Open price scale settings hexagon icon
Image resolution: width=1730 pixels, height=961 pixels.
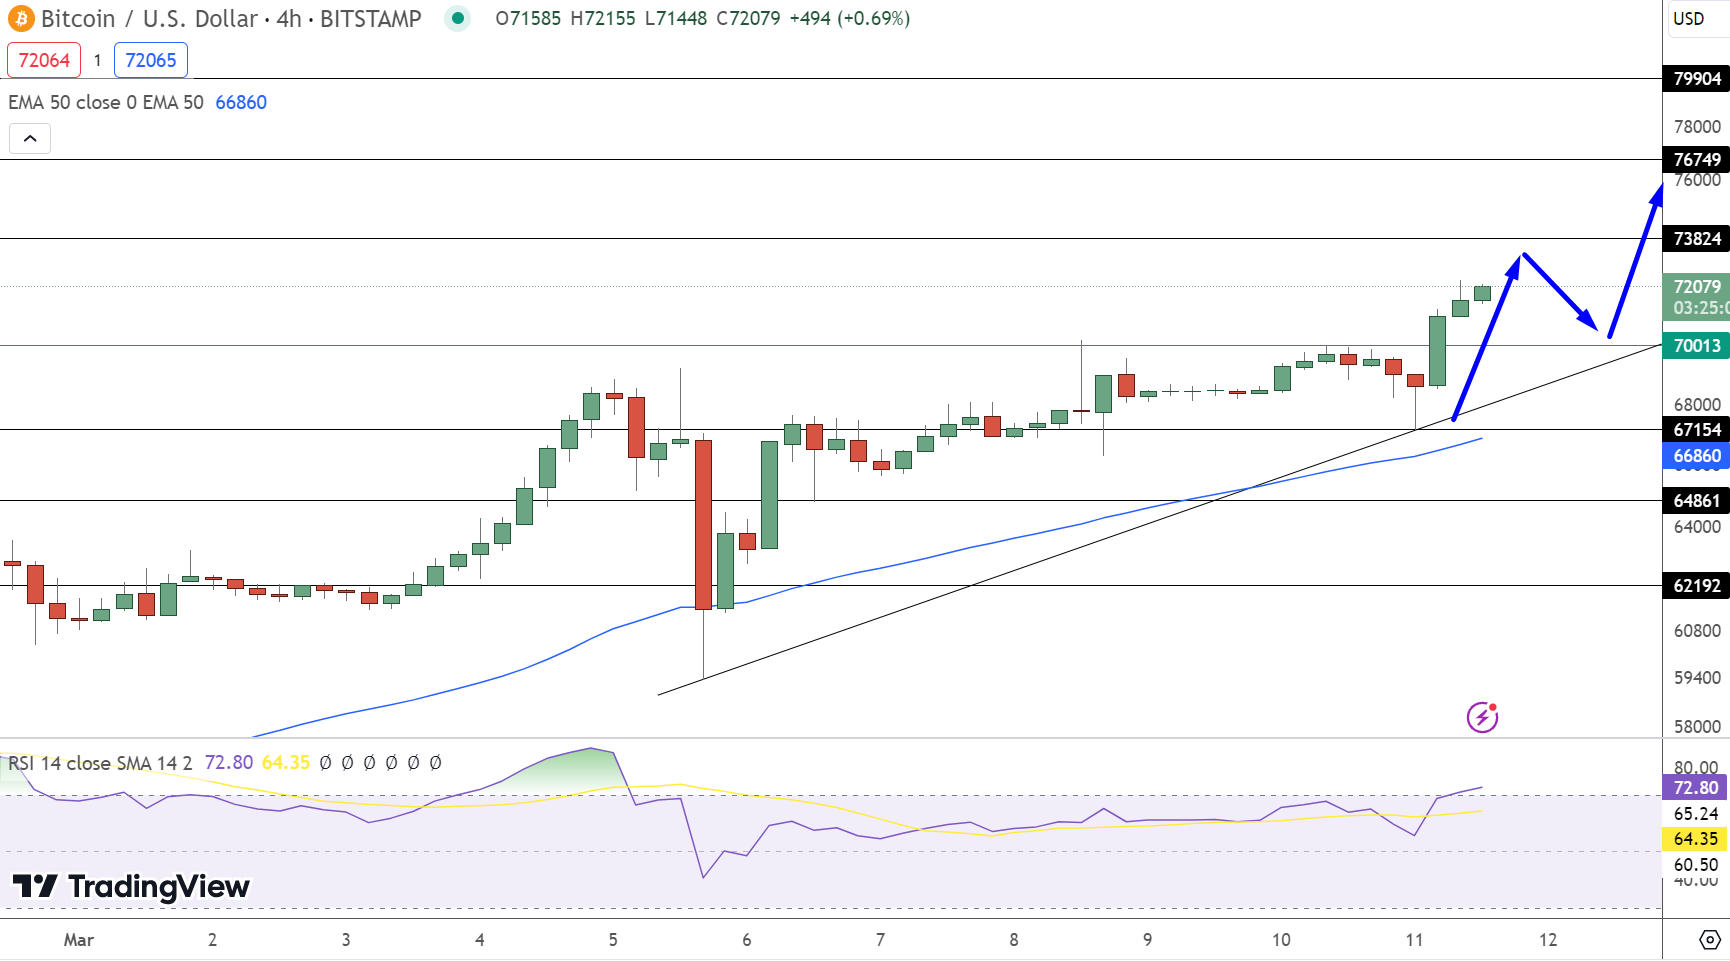(x=1710, y=938)
